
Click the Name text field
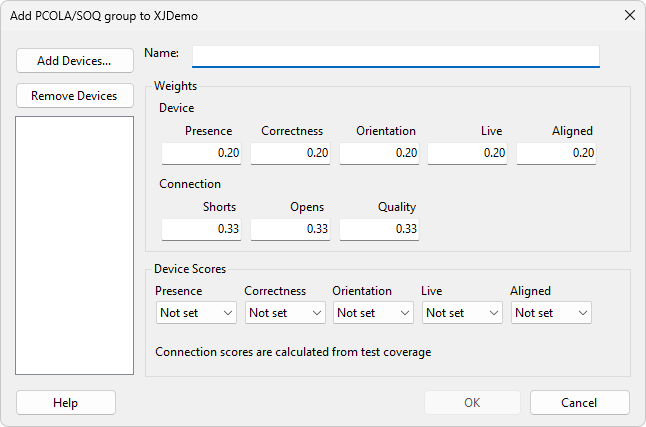coord(395,55)
